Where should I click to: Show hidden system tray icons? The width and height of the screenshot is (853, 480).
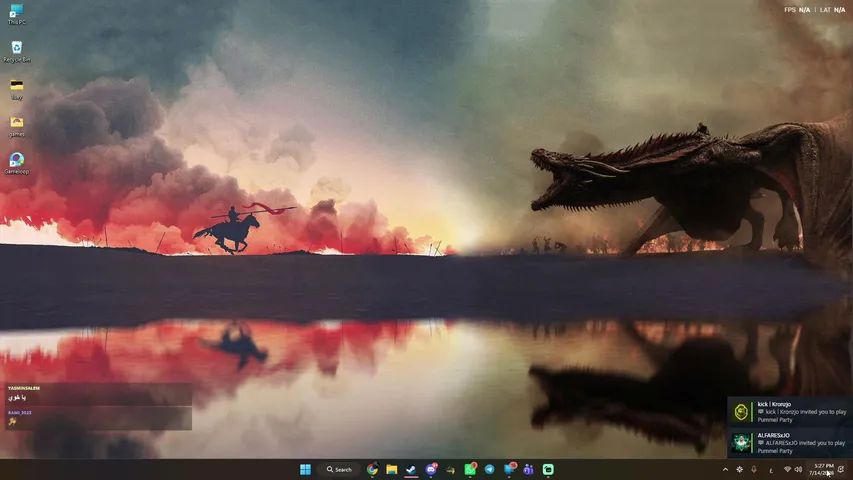click(725, 469)
